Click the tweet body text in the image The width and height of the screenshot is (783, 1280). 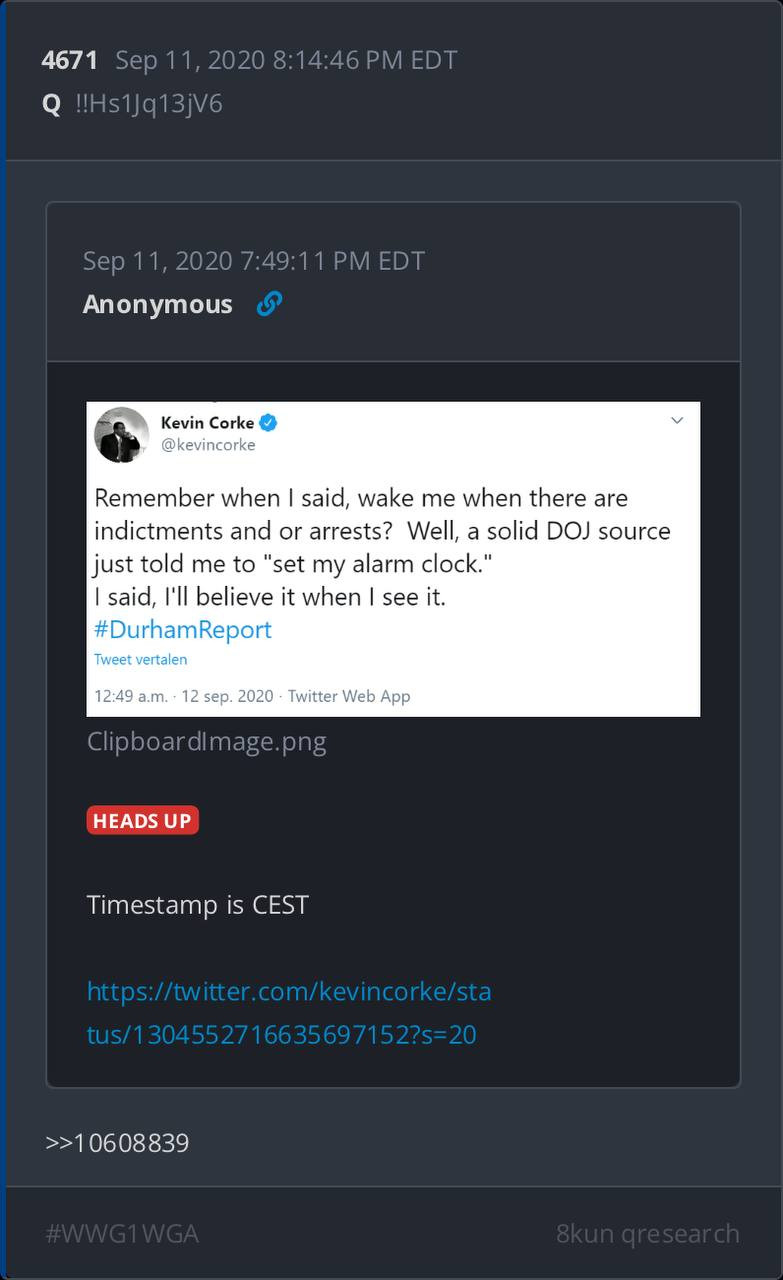[x=382, y=547]
